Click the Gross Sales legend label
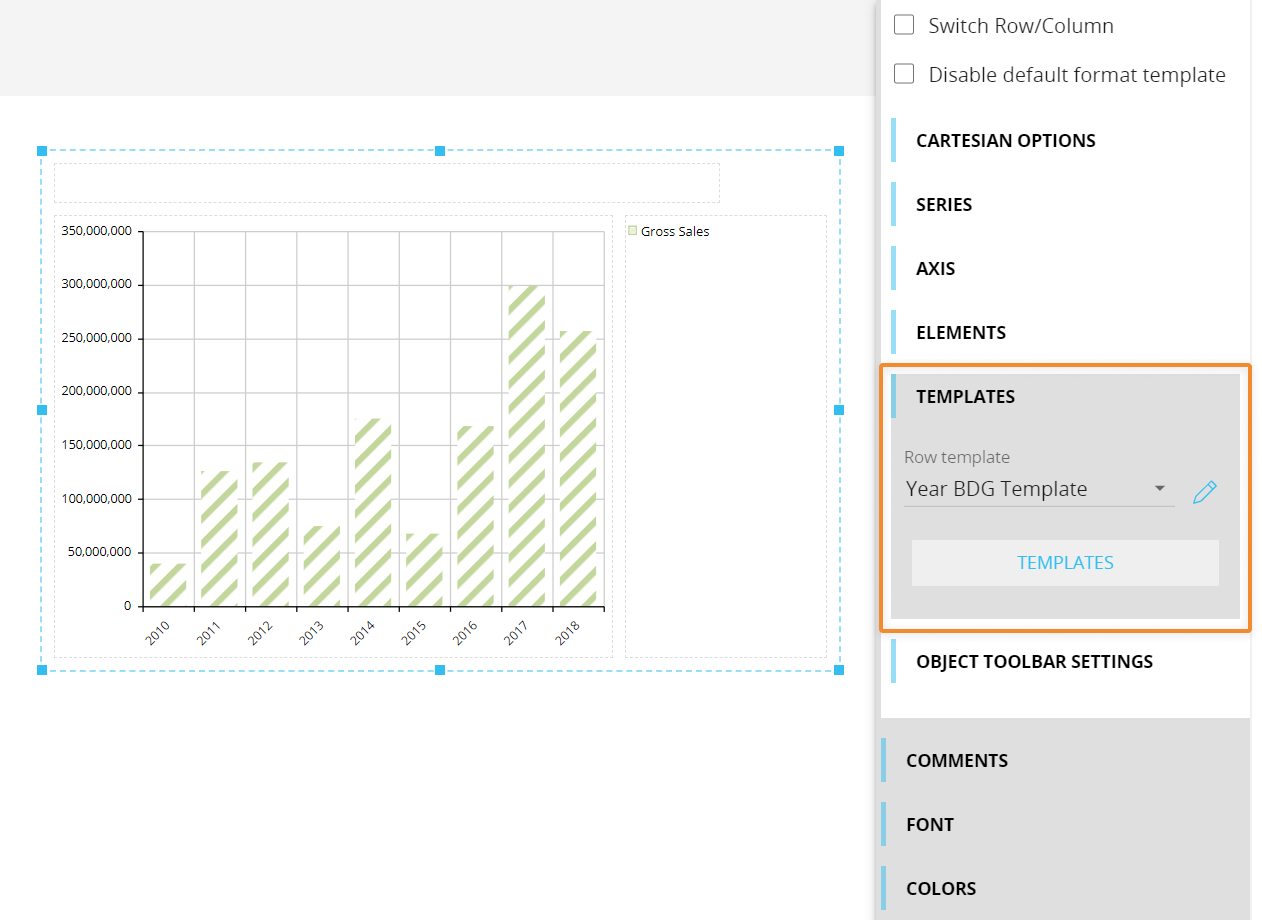 pos(675,231)
